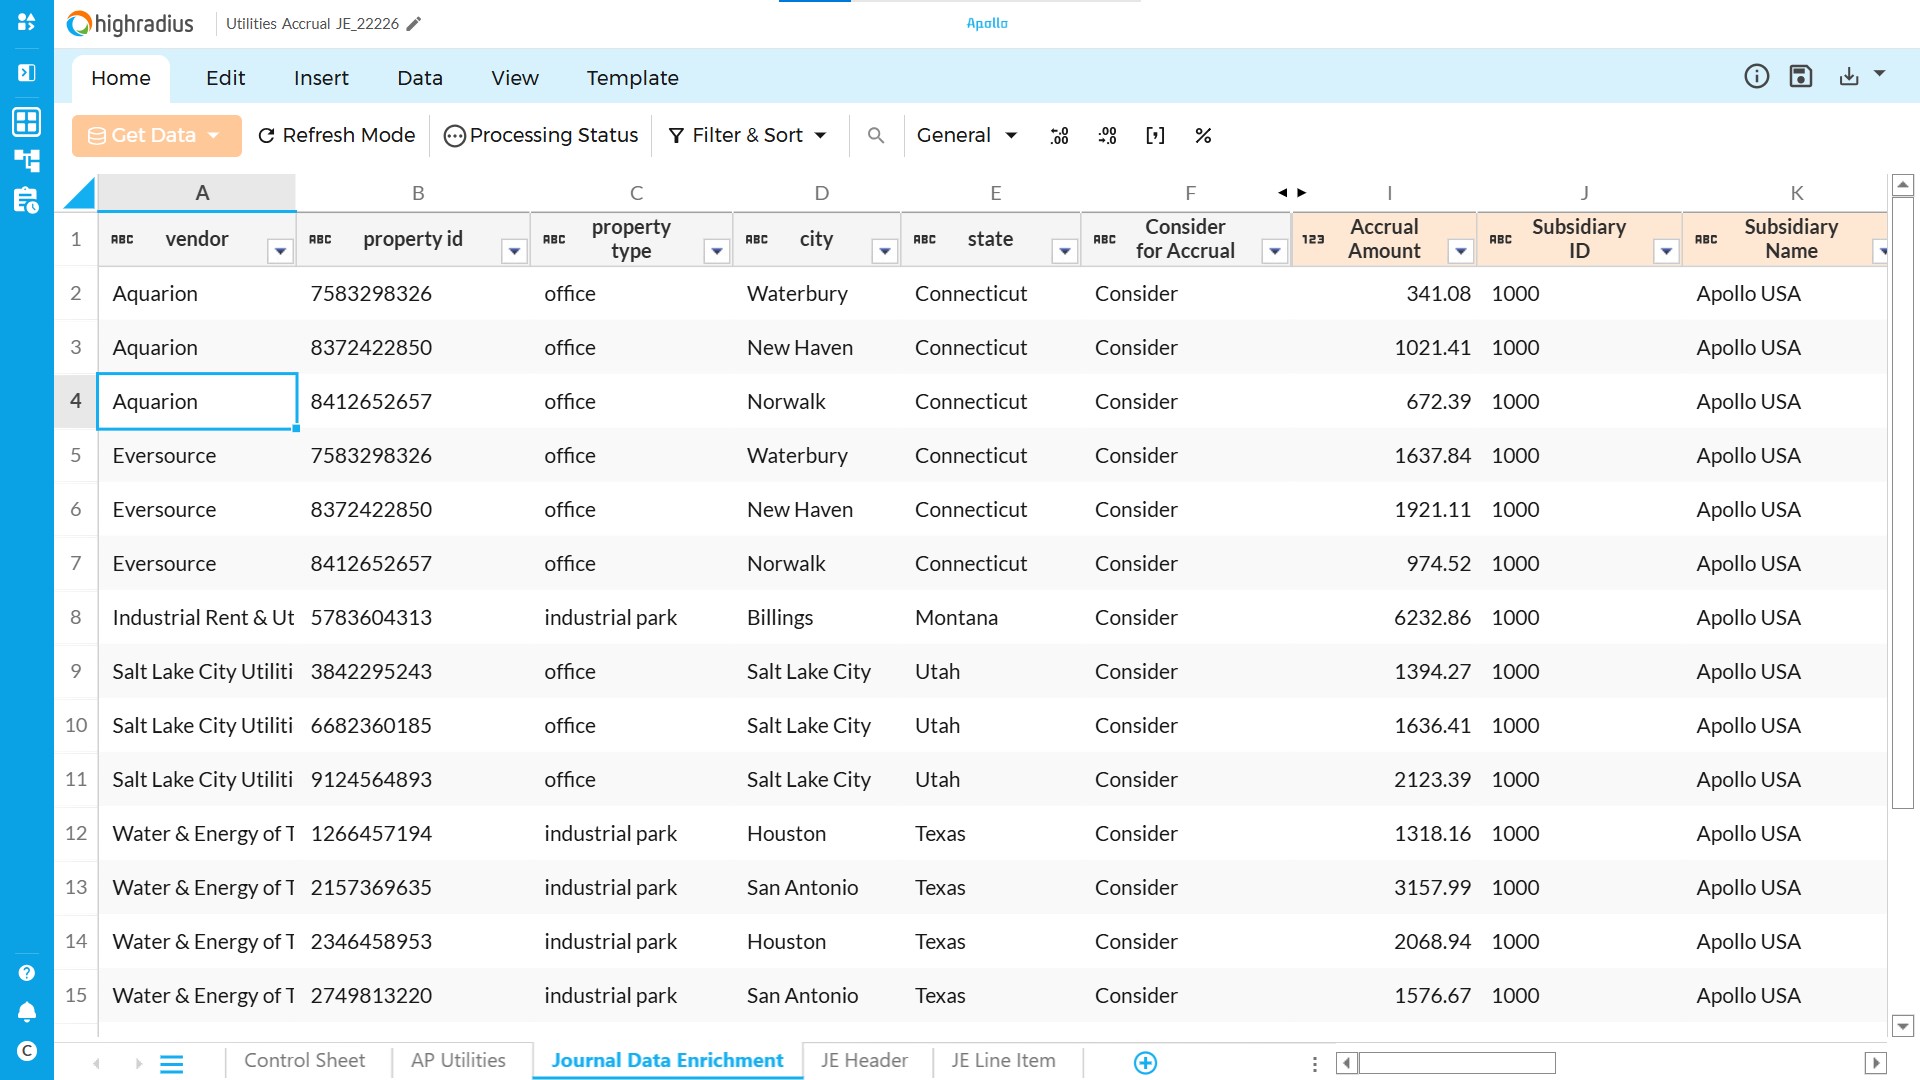Image resolution: width=1920 pixels, height=1080 pixels.
Task: Click the save icon in the ribbon
Action: pyautogui.click(x=1800, y=77)
